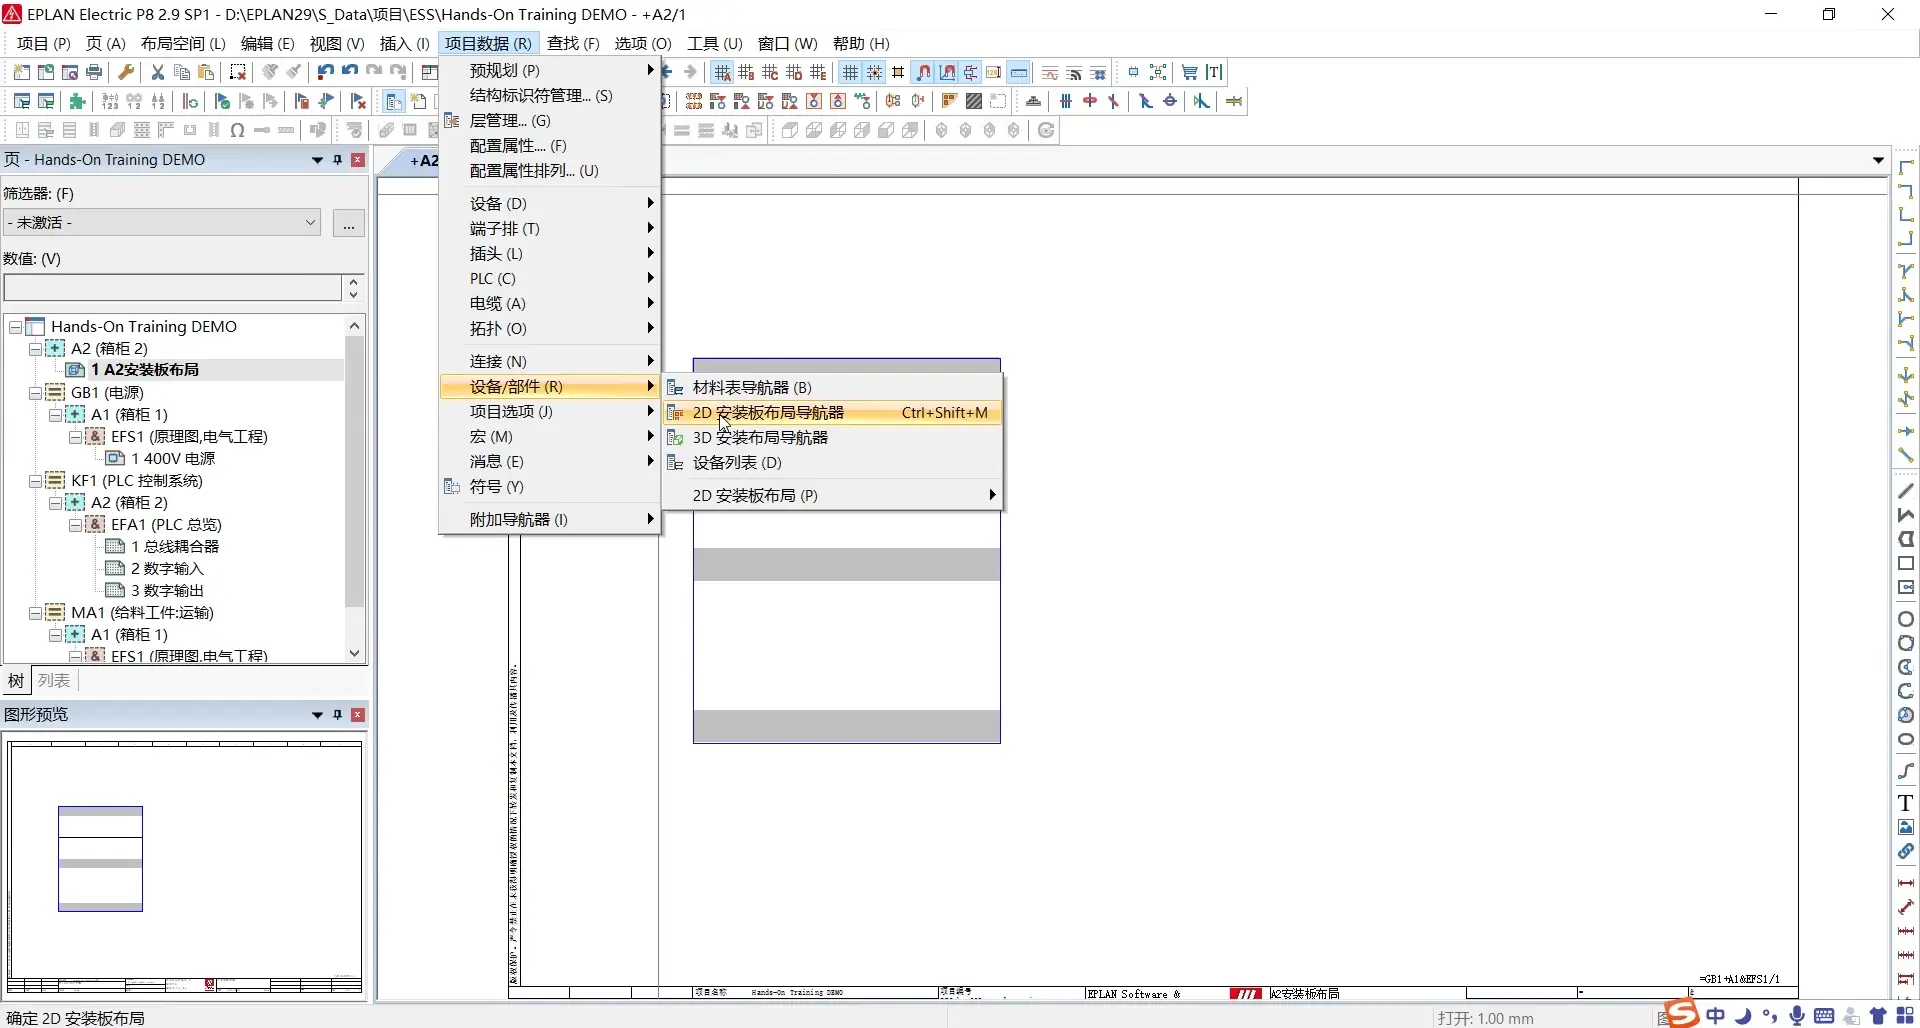Toggle design mode graph button
1920x1028 pixels.
947,72
